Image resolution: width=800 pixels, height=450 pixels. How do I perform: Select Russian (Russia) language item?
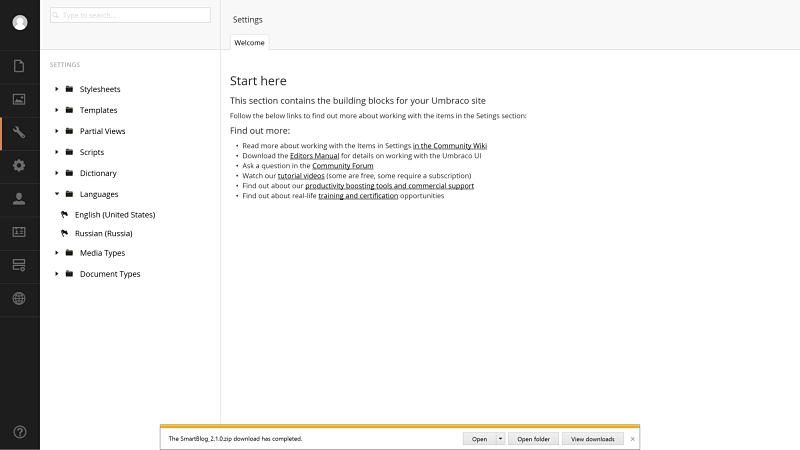(104, 233)
